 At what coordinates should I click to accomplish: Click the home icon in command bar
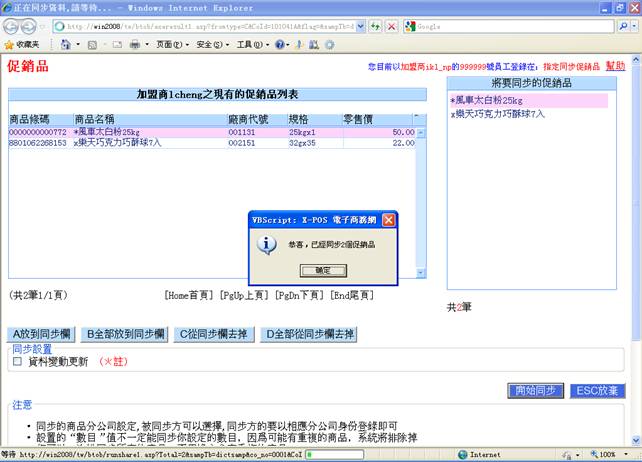click(66, 45)
